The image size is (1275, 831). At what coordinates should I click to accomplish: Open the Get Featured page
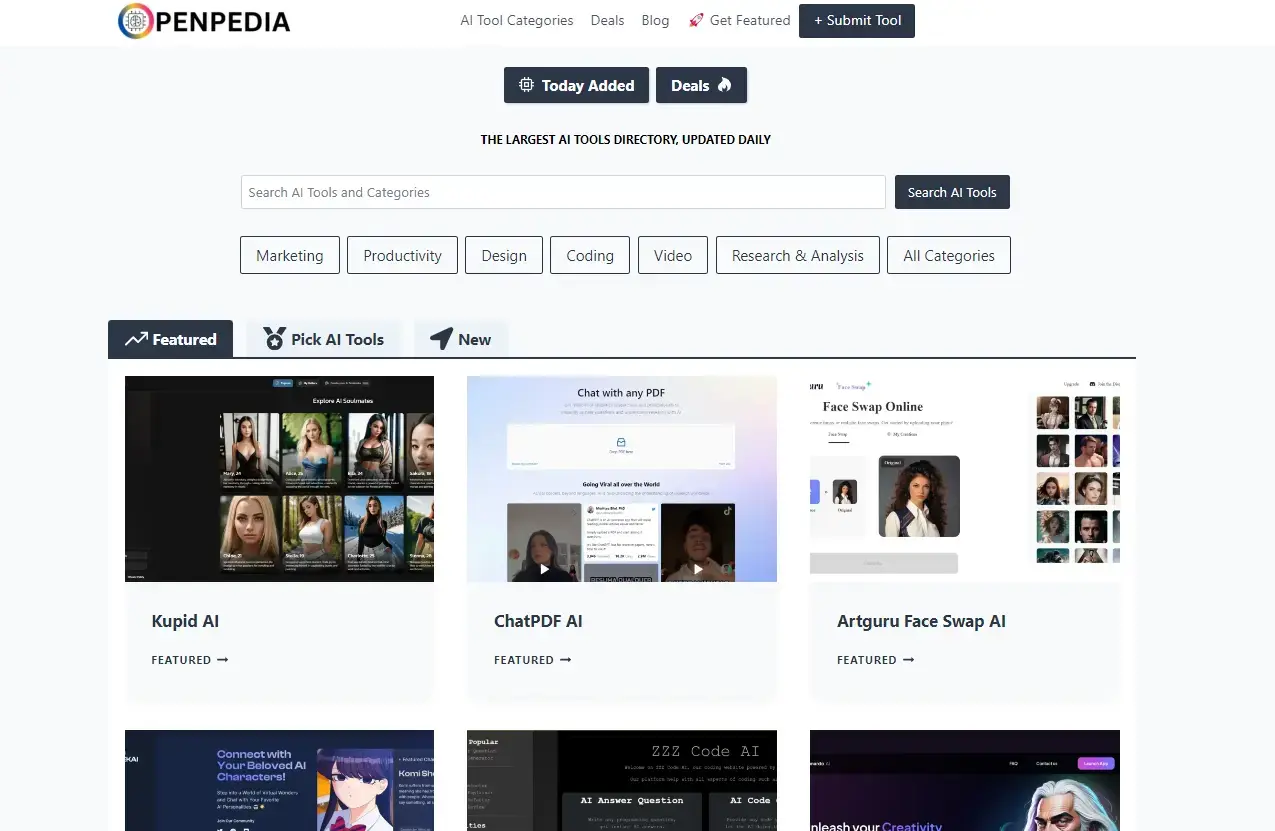pos(740,20)
